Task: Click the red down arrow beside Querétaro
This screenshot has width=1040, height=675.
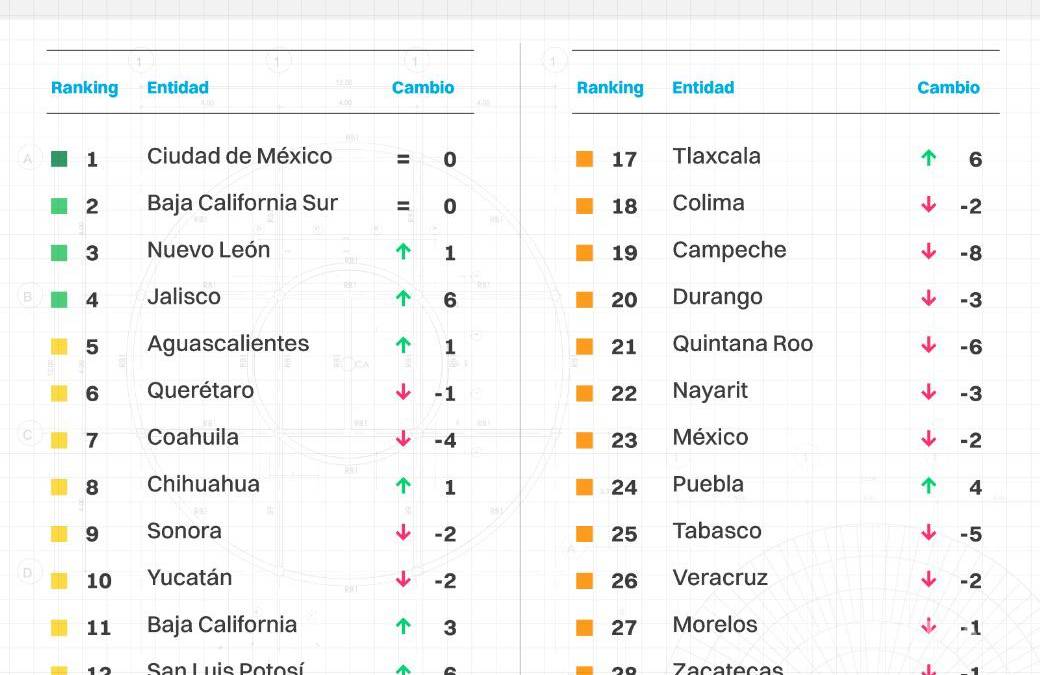Action: pos(403,392)
